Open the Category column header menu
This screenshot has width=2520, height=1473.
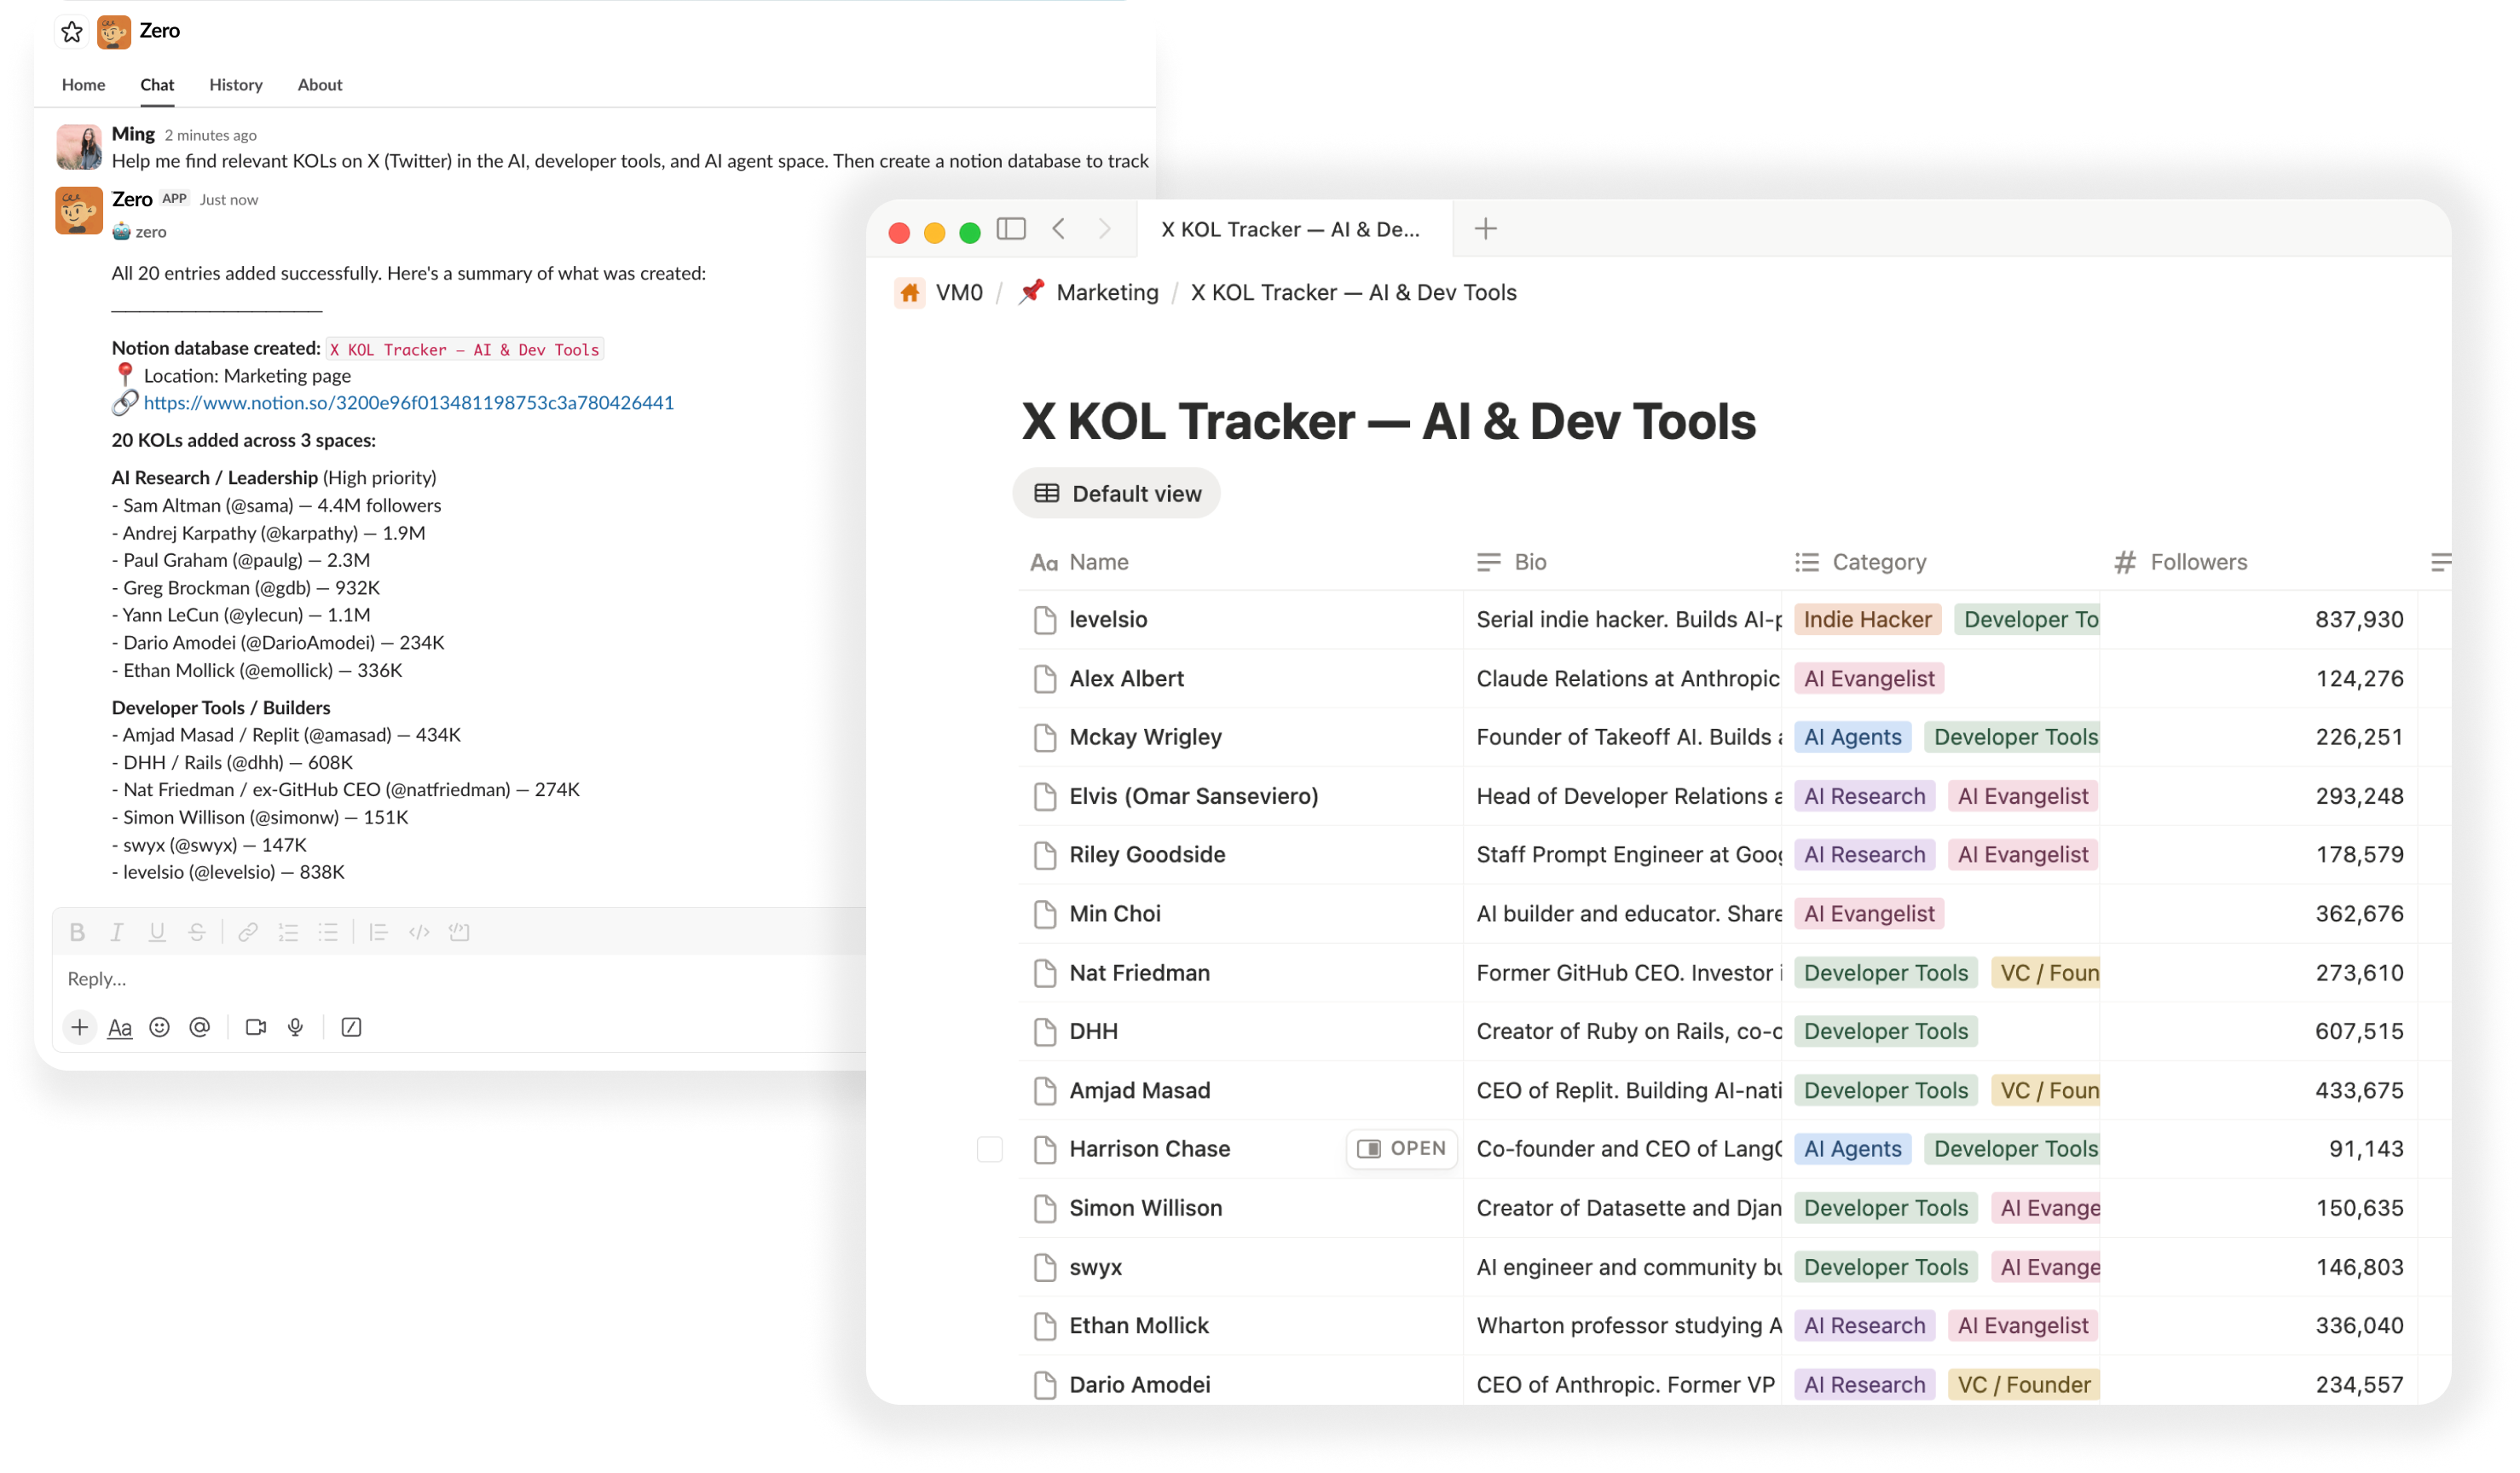tap(1941, 562)
